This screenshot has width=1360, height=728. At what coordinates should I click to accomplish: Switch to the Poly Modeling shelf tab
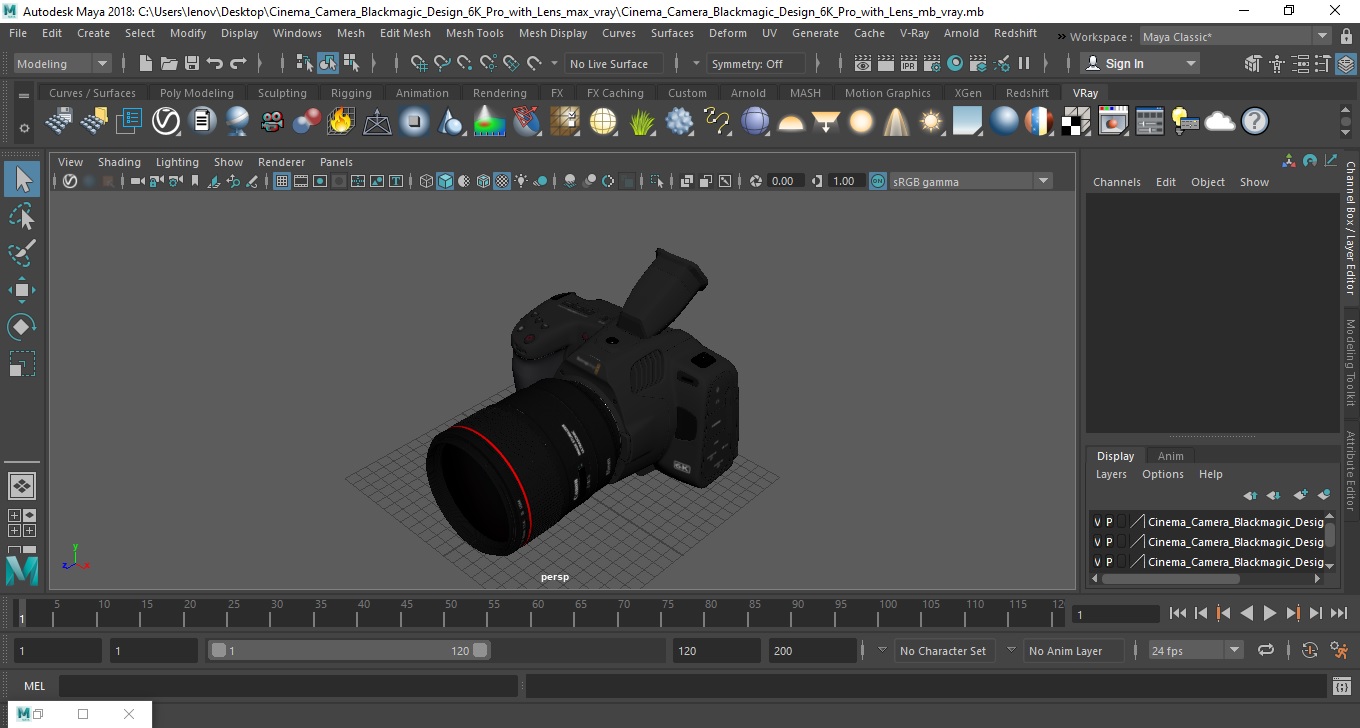click(x=196, y=93)
